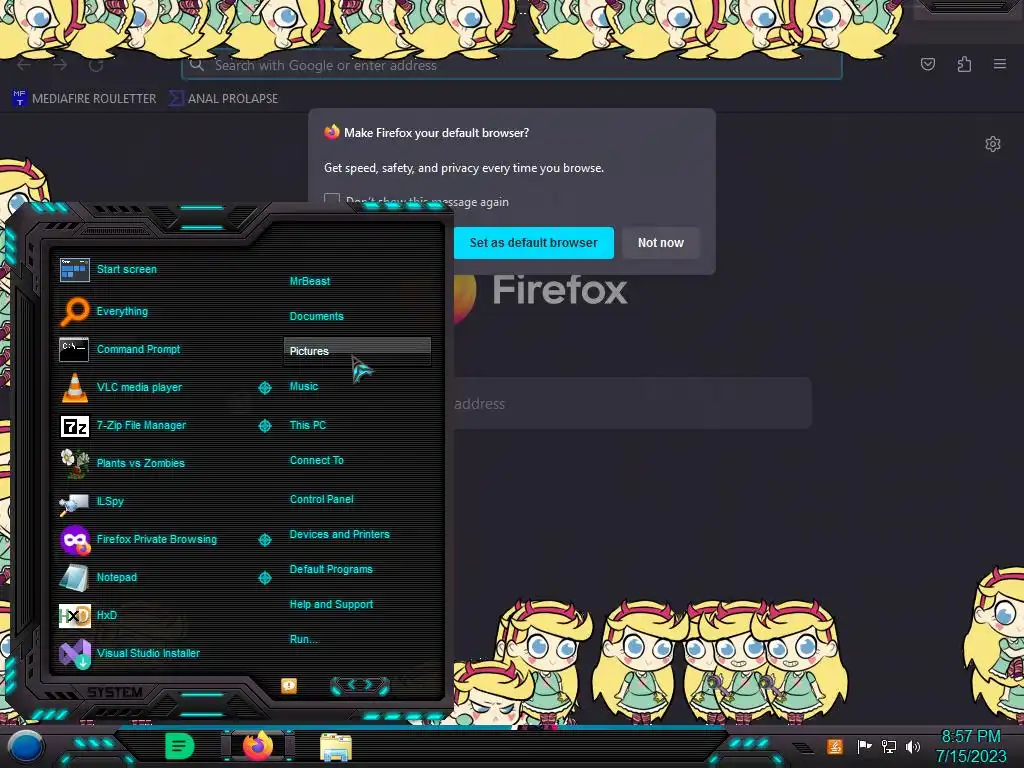Open Music from start menu
The image size is (1024, 768).
click(x=304, y=387)
